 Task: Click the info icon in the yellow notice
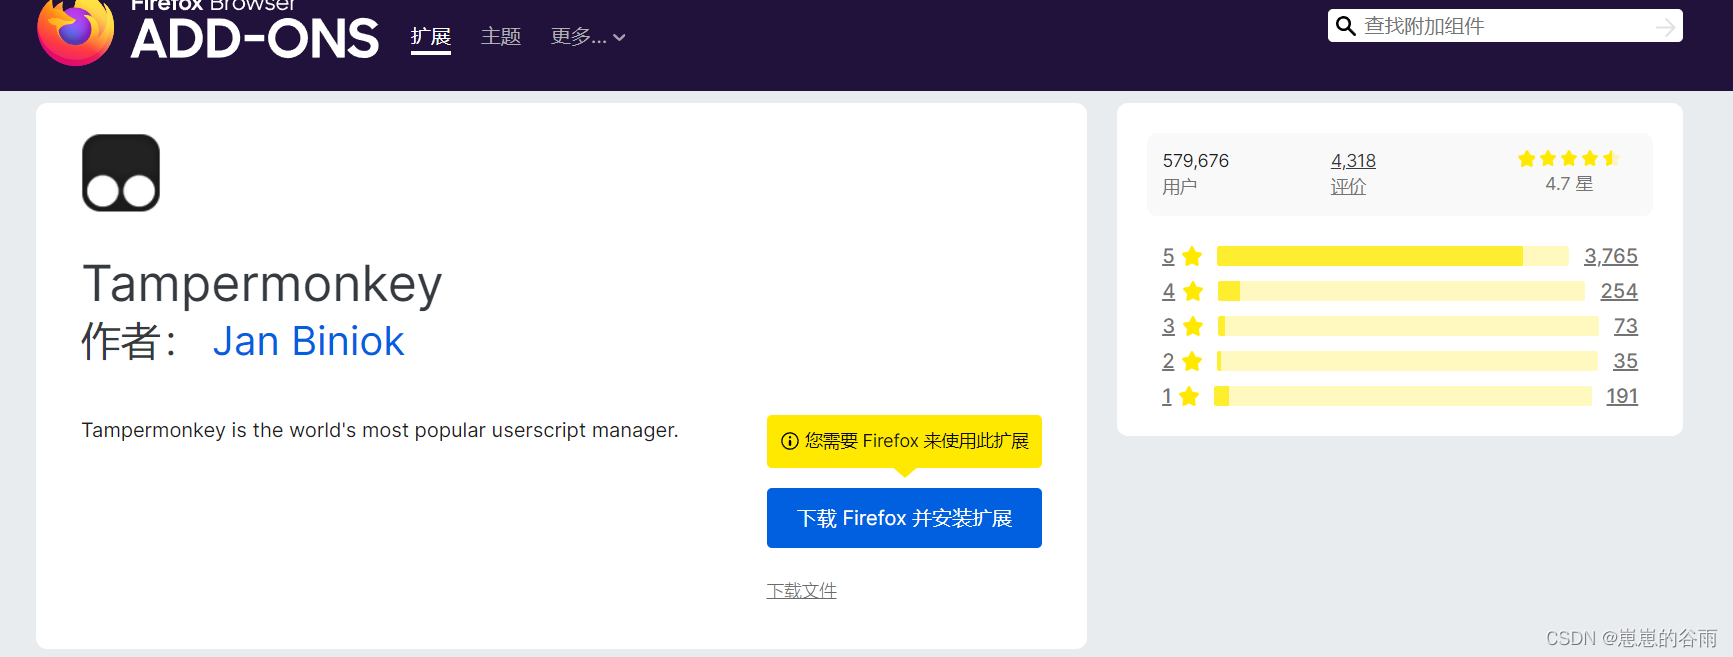tap(790, 441)
